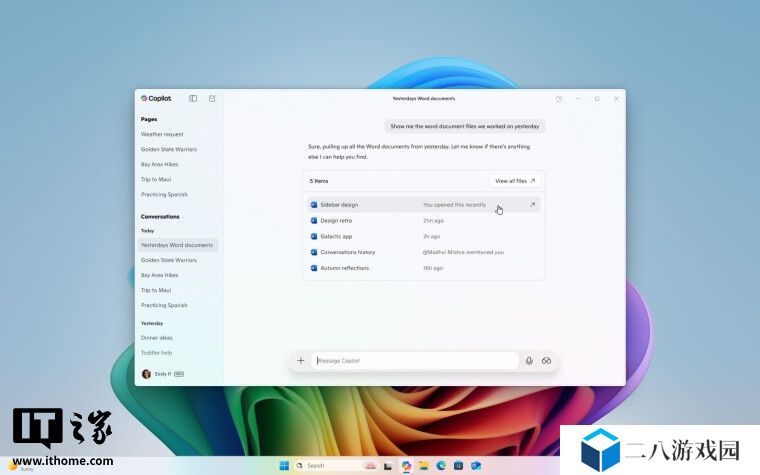Toggle the Copilot sidebar panel icon
This screenshot has height=475, width=760.
(193, 98)
